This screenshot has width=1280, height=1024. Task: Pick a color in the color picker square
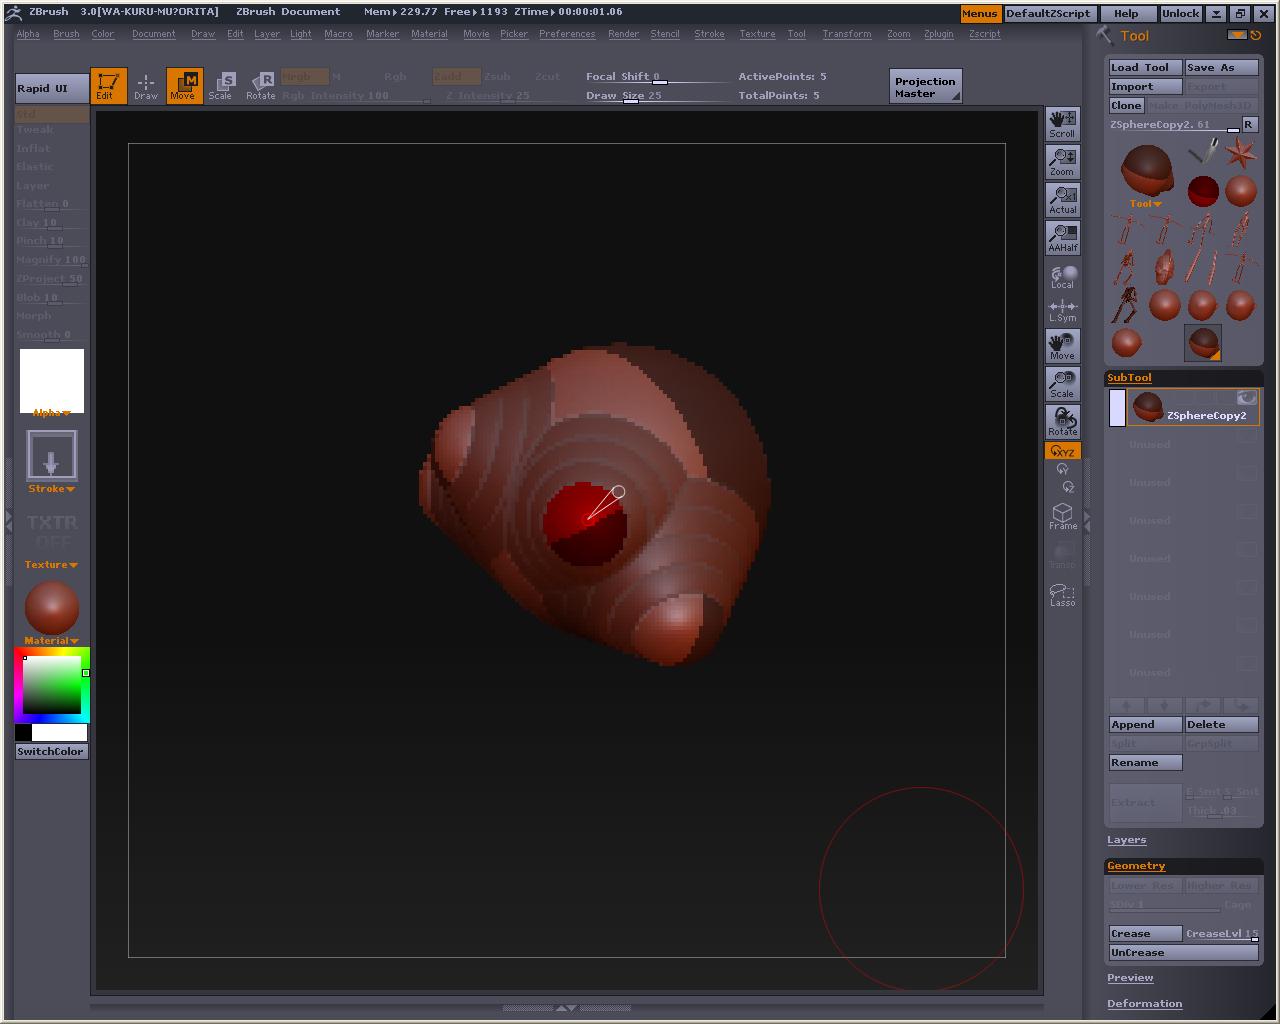click(52, 685)
